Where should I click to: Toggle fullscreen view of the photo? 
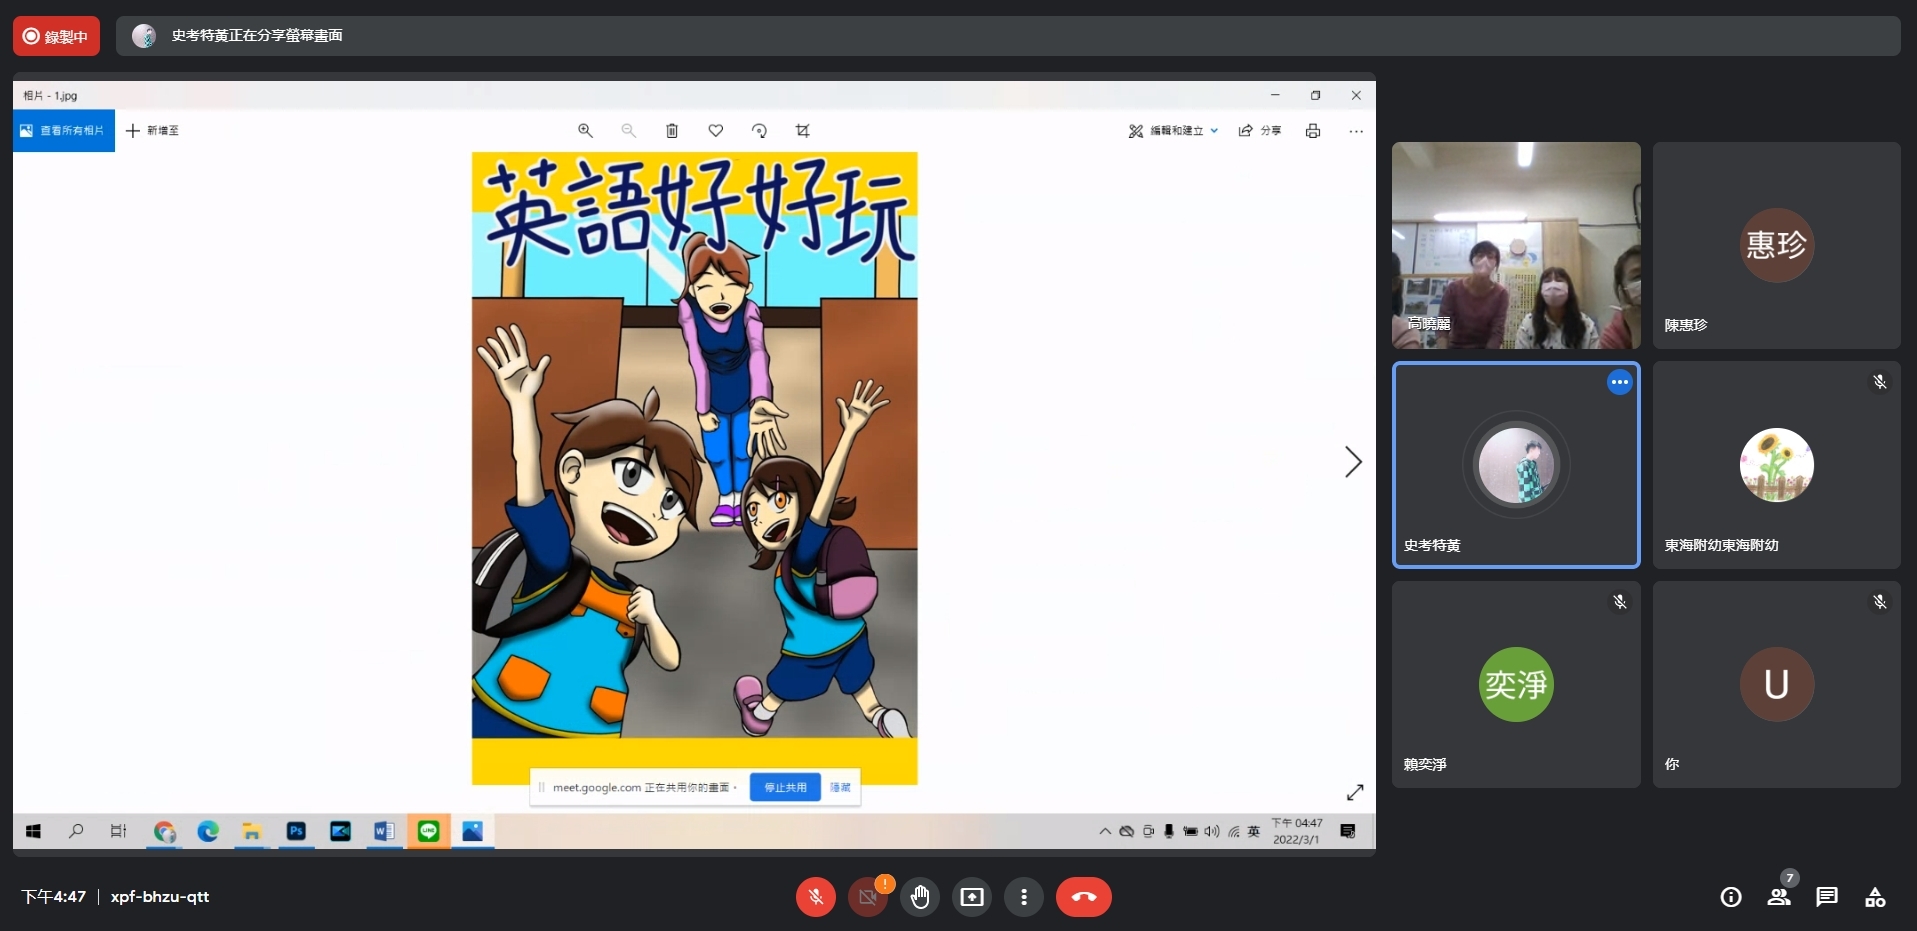click(x=1355, y=792)
